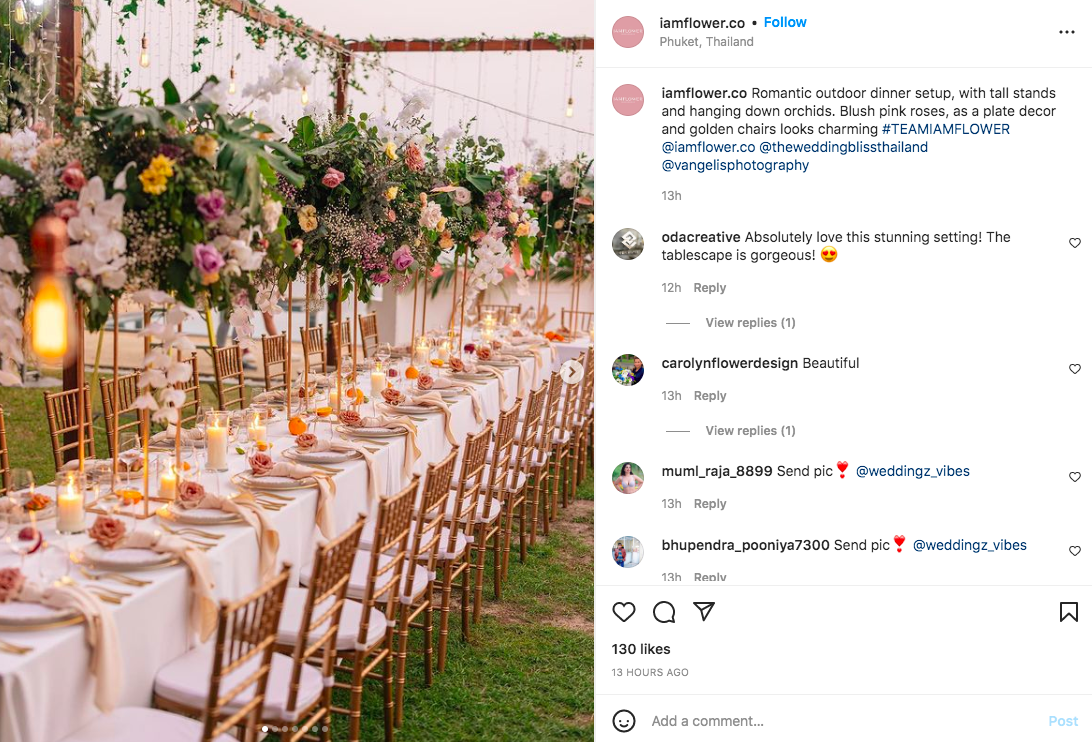1092x742 pixels.
Task: View the 130 likes list
Action: tap(641, 649)
